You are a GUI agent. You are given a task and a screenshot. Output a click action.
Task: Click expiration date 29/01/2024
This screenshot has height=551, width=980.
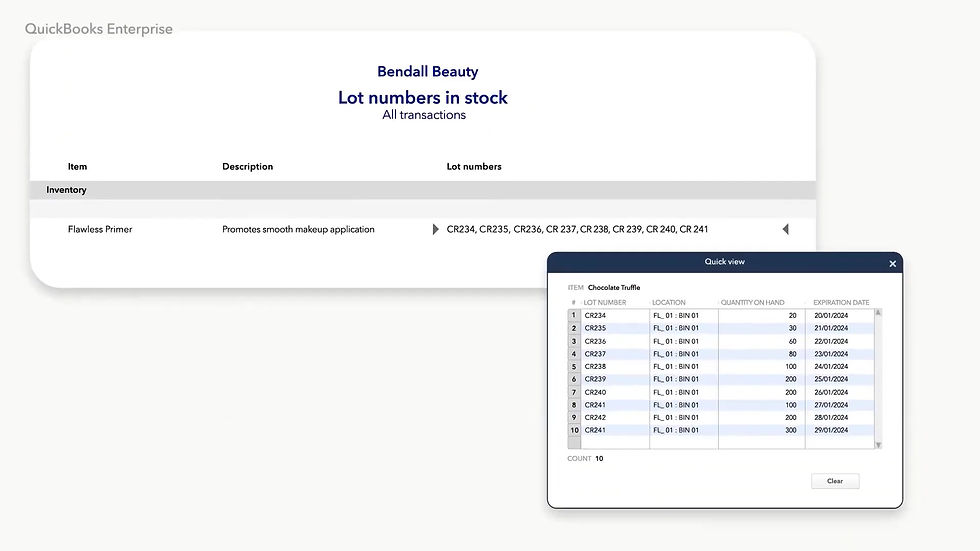click(x=831, y=430)
